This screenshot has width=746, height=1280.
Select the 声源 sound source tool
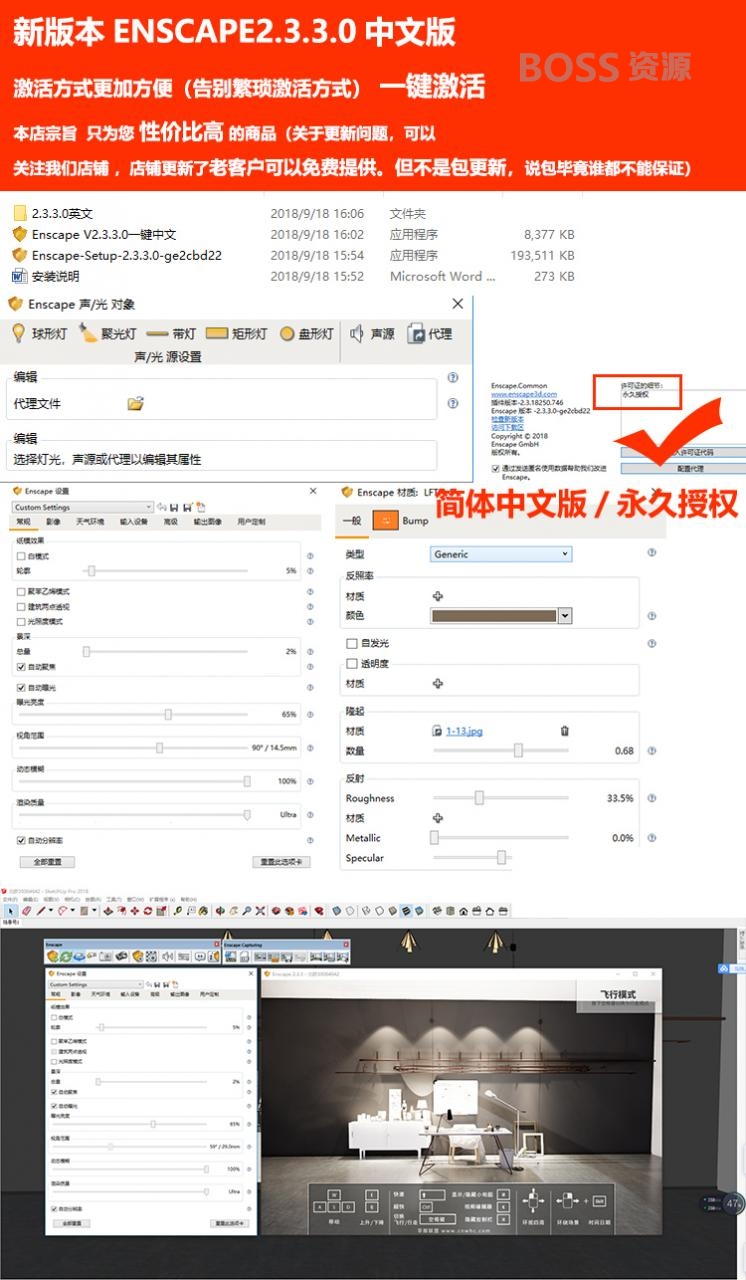pos(371,334)
